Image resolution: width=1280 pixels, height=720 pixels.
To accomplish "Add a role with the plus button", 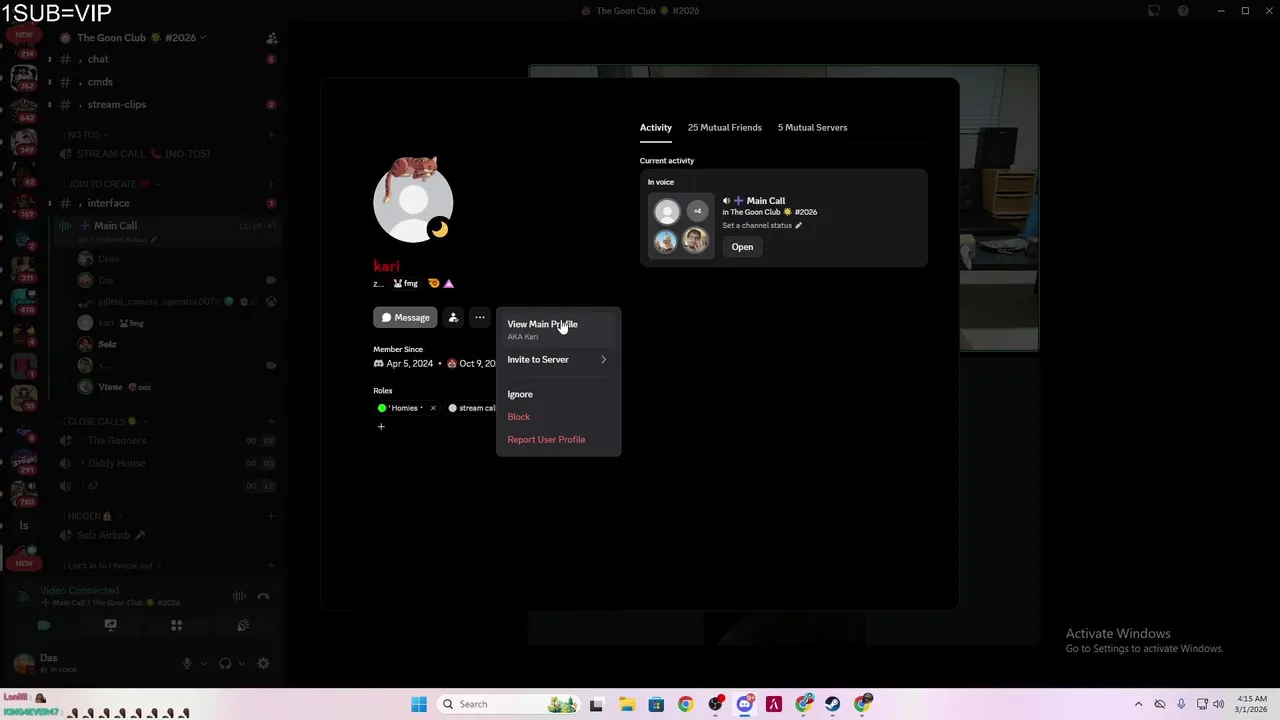I will (x=381, y=427).
